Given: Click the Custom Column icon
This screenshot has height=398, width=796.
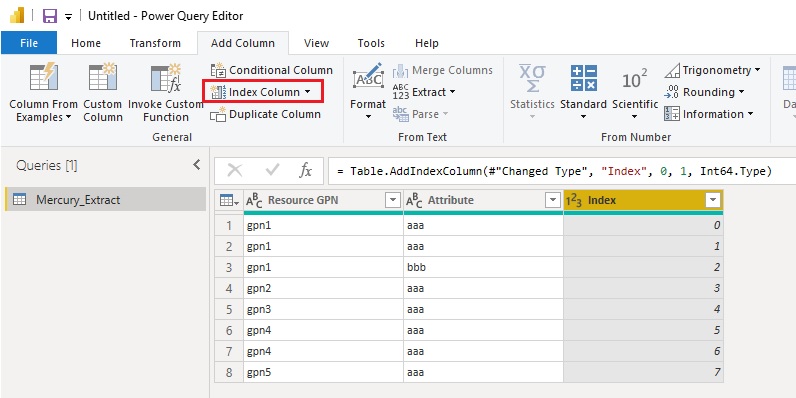Looking at the screenshot, I should tap(103, 78).
